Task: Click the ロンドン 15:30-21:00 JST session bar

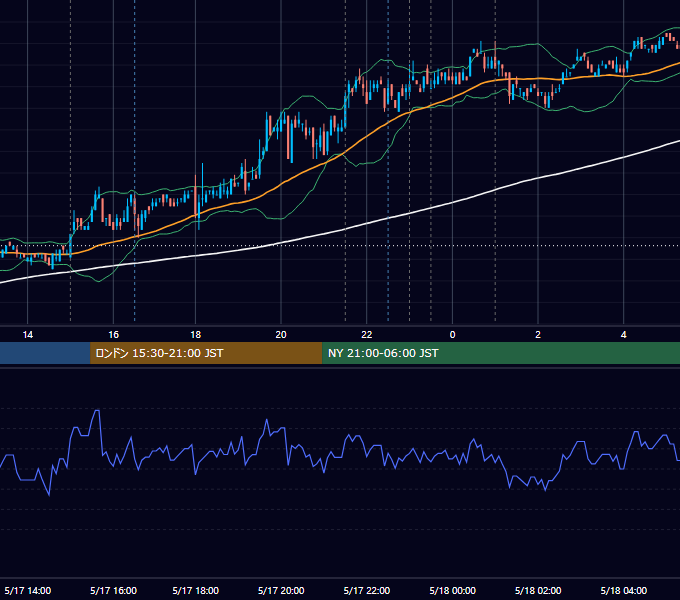Action: tap(206, 353)
